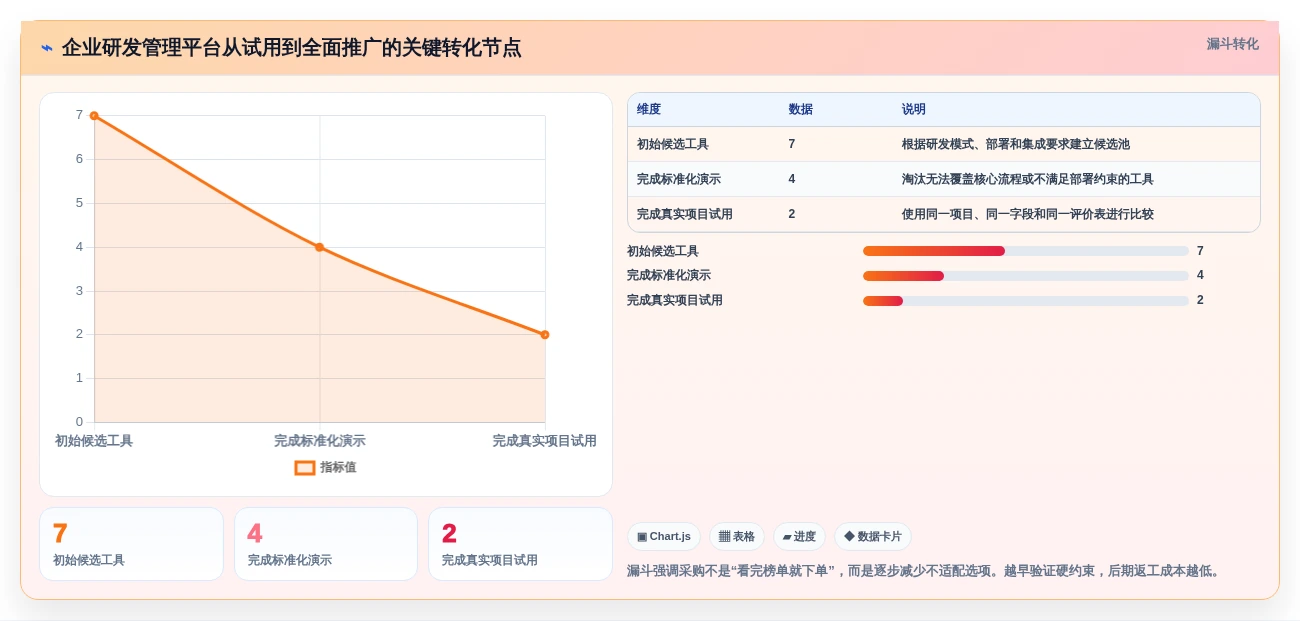
Task: Click the 完成标准化演示 progress bar
Action: tap(1026, 276)
